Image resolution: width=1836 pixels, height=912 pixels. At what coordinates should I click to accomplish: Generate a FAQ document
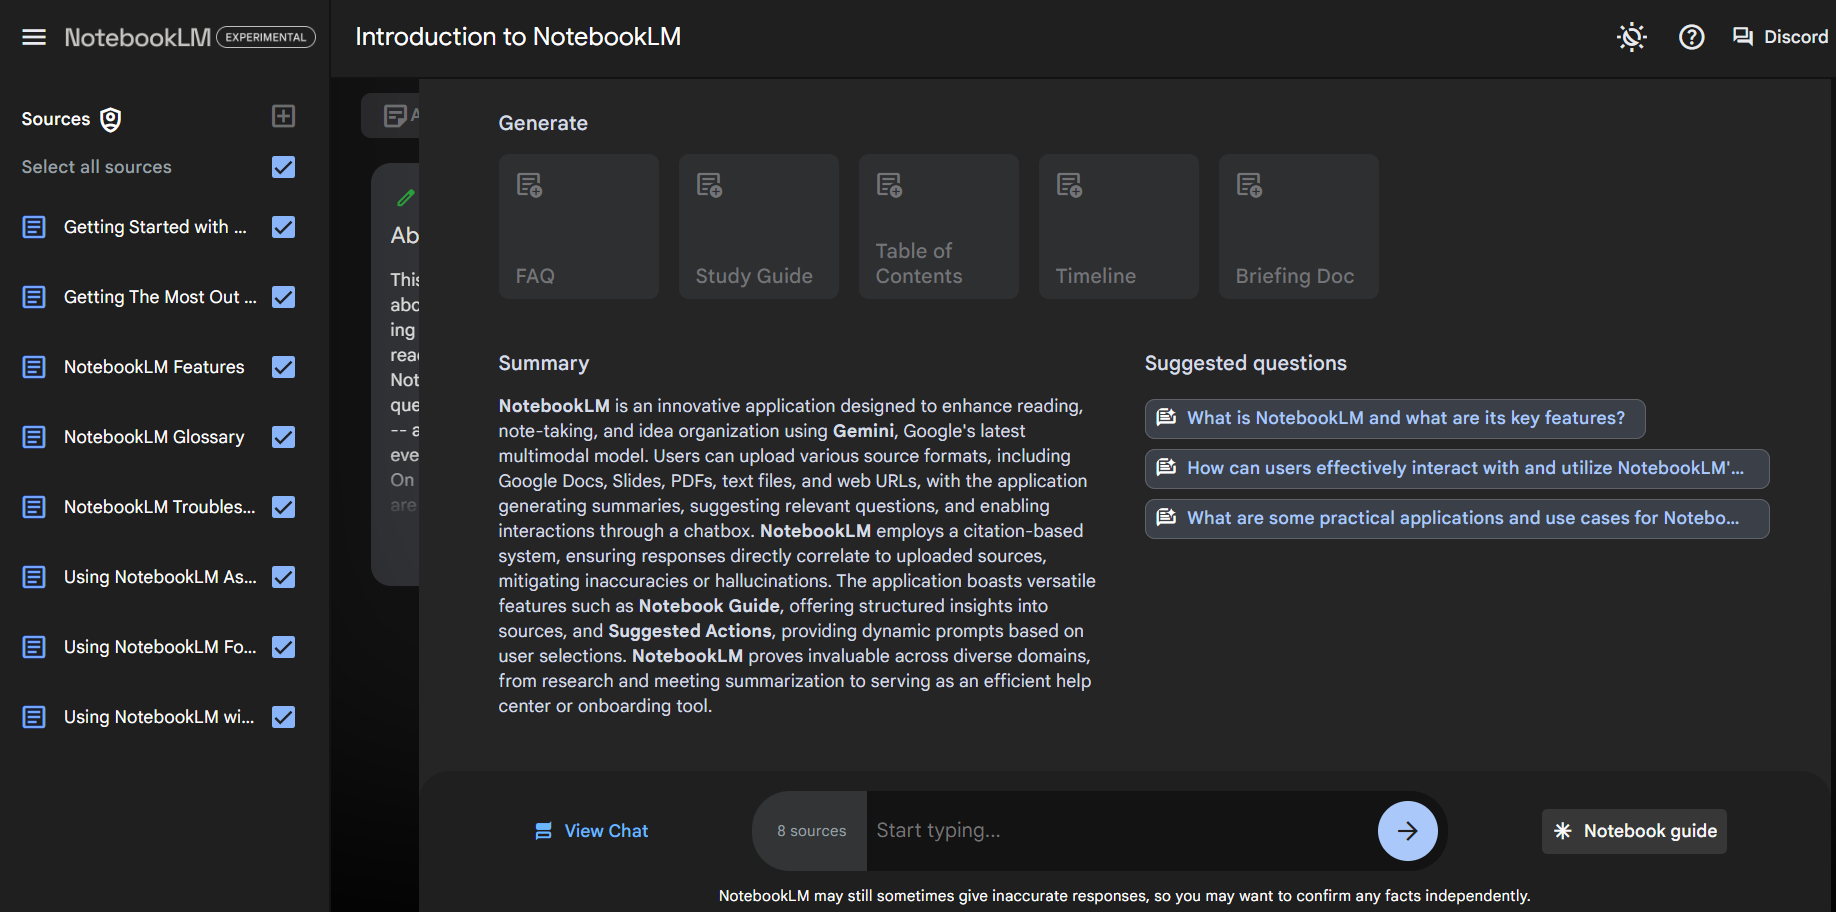pyautogui.click(x=579, y=227)
